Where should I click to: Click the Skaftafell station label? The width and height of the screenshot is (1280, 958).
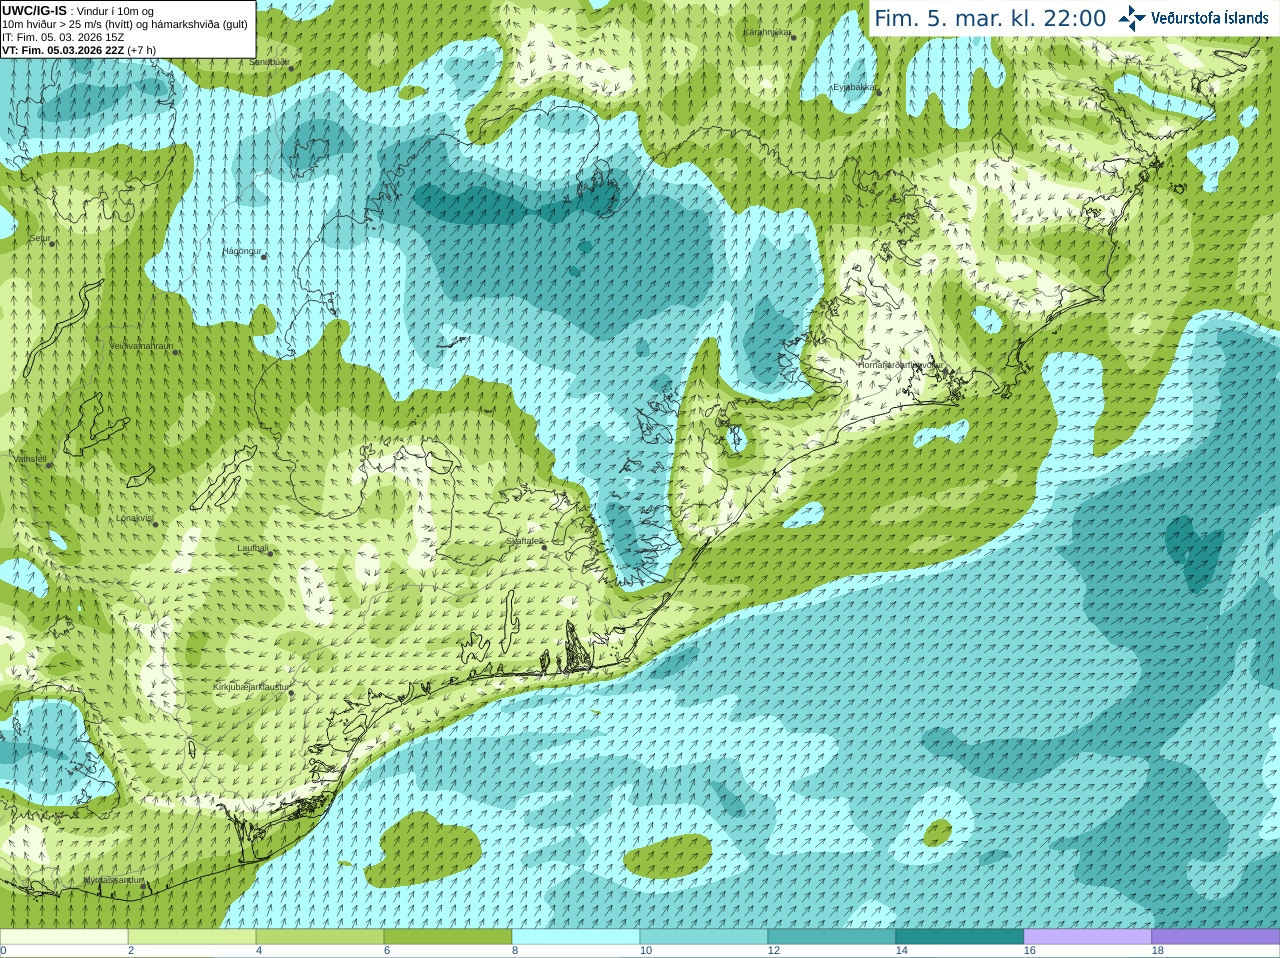pos(524,541)
